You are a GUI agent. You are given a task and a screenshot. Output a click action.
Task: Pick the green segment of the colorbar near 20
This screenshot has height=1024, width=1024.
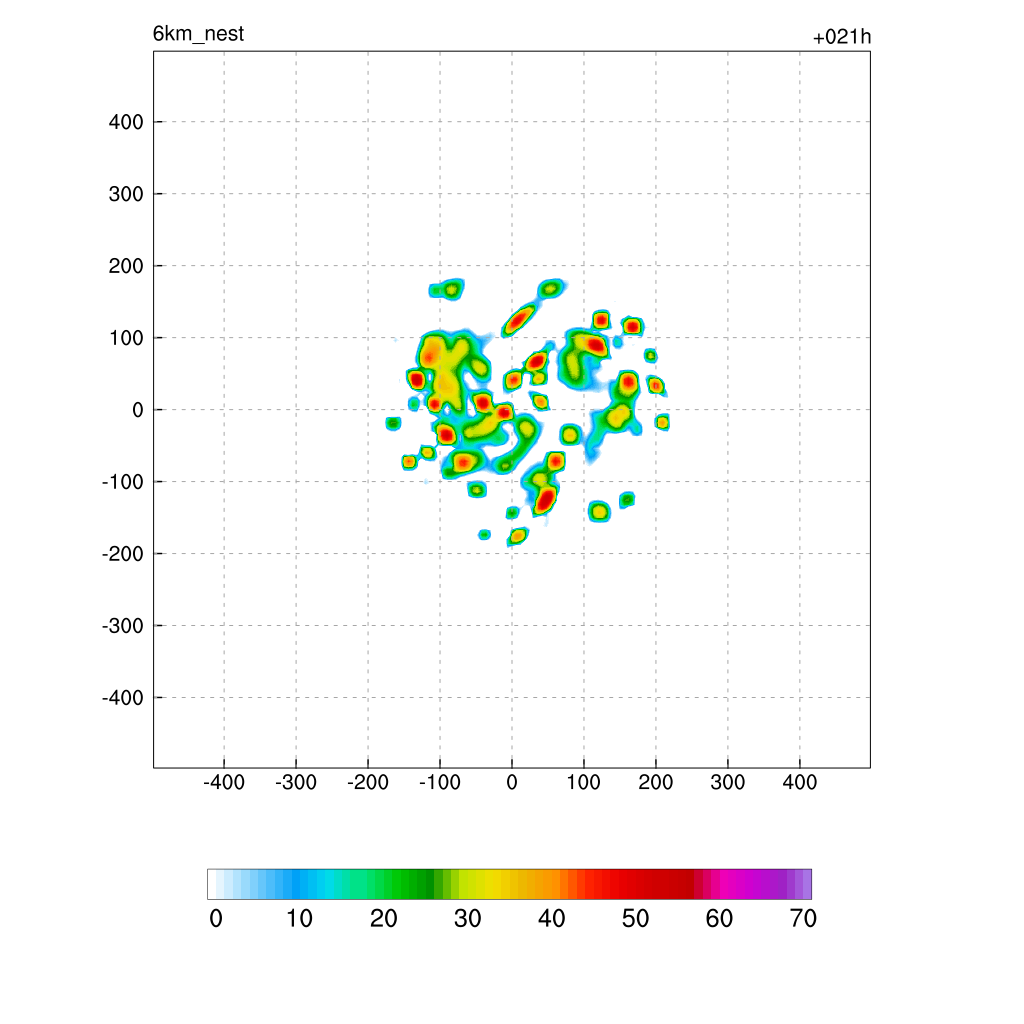tap(380, 884)
